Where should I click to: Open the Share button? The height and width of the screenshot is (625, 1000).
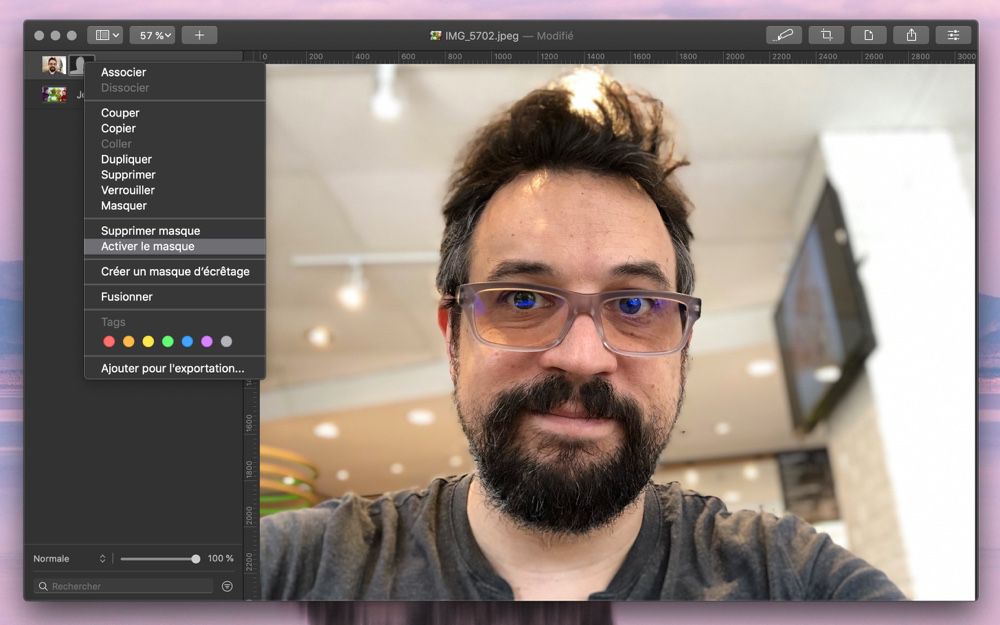click(911, 35)
